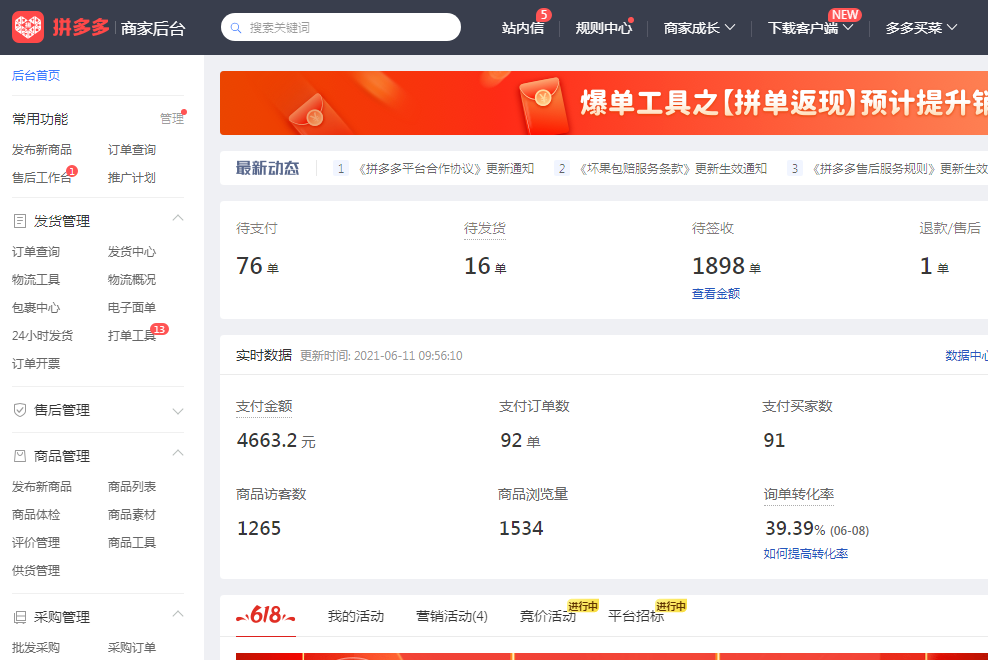Click the 采购管理 section icon
This screenshot has height=660, width=988.
point(20,617)
